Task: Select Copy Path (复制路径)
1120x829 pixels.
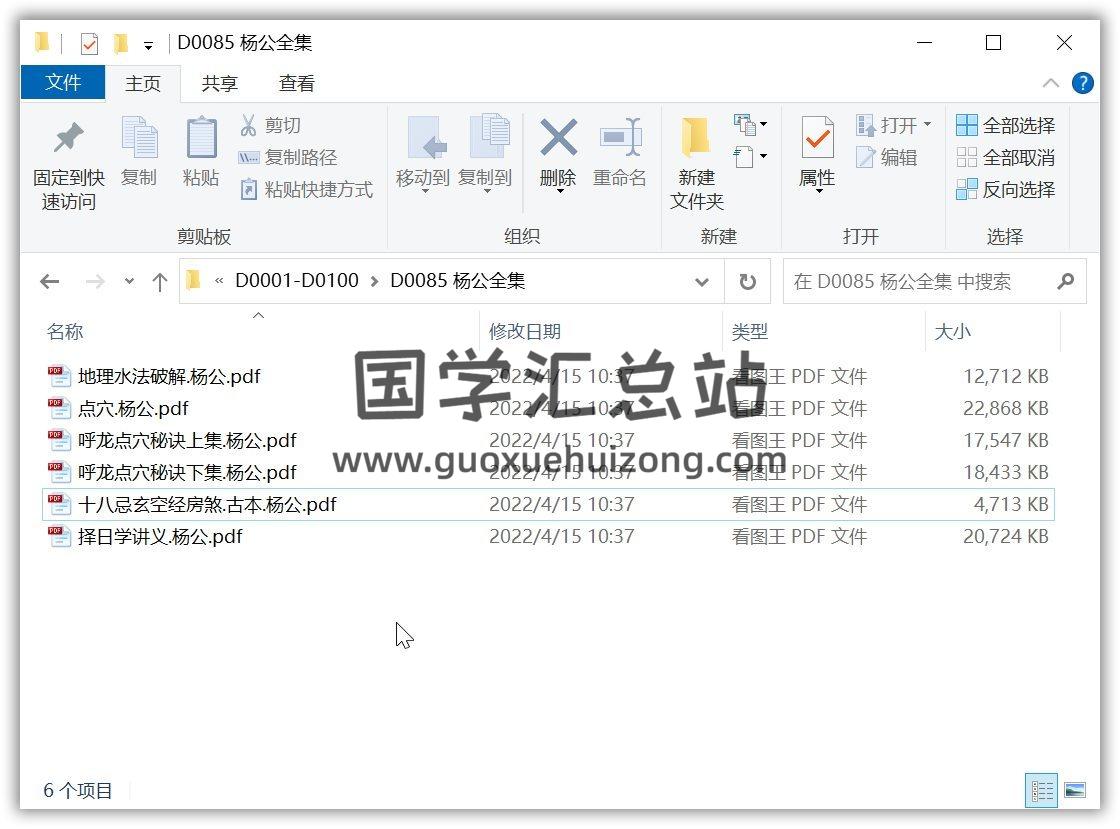Action: point(287,158)
